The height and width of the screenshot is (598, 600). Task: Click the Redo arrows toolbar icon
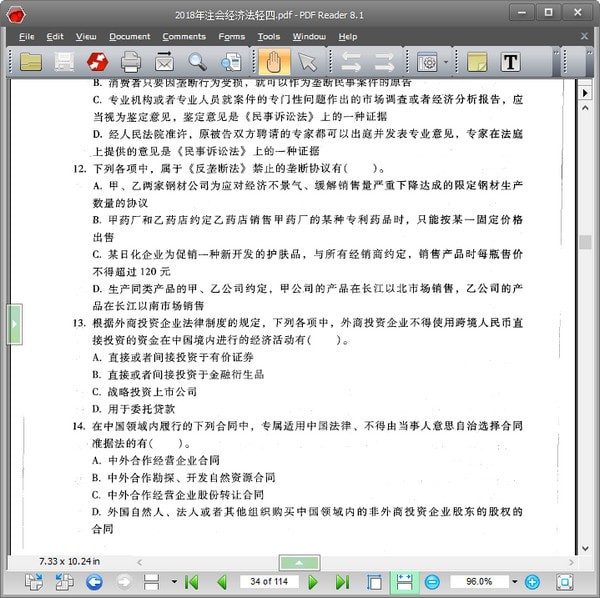pyautogui.click(x=384, y=62)
